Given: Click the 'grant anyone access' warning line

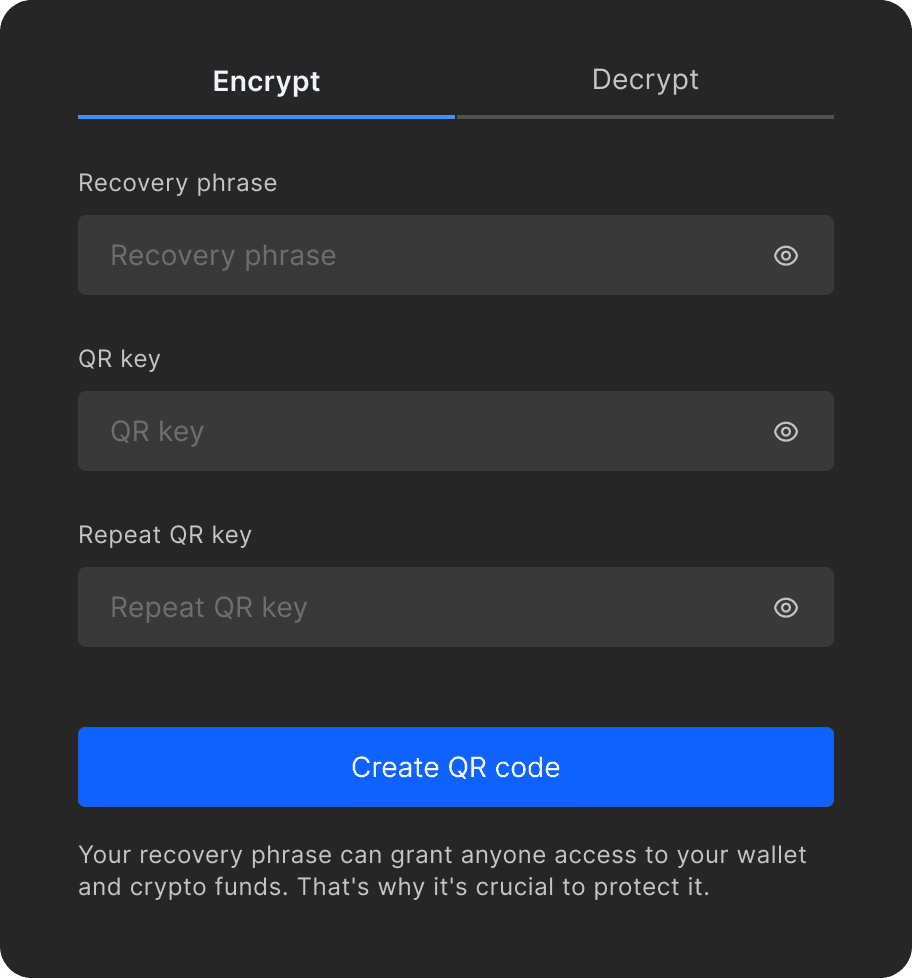Looking at the screenshot, I should point(442,856).
